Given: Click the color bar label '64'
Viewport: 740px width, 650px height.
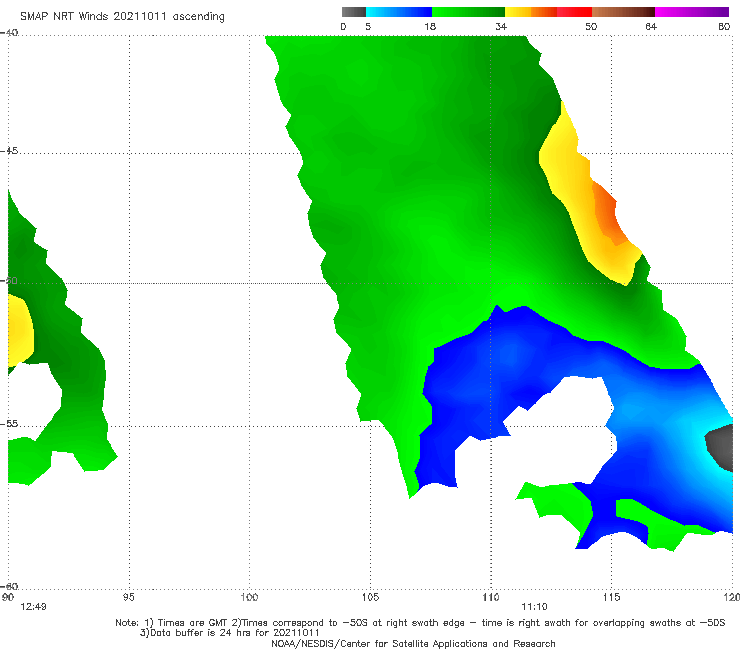Looking at the screenshot, I should (651, 26).
